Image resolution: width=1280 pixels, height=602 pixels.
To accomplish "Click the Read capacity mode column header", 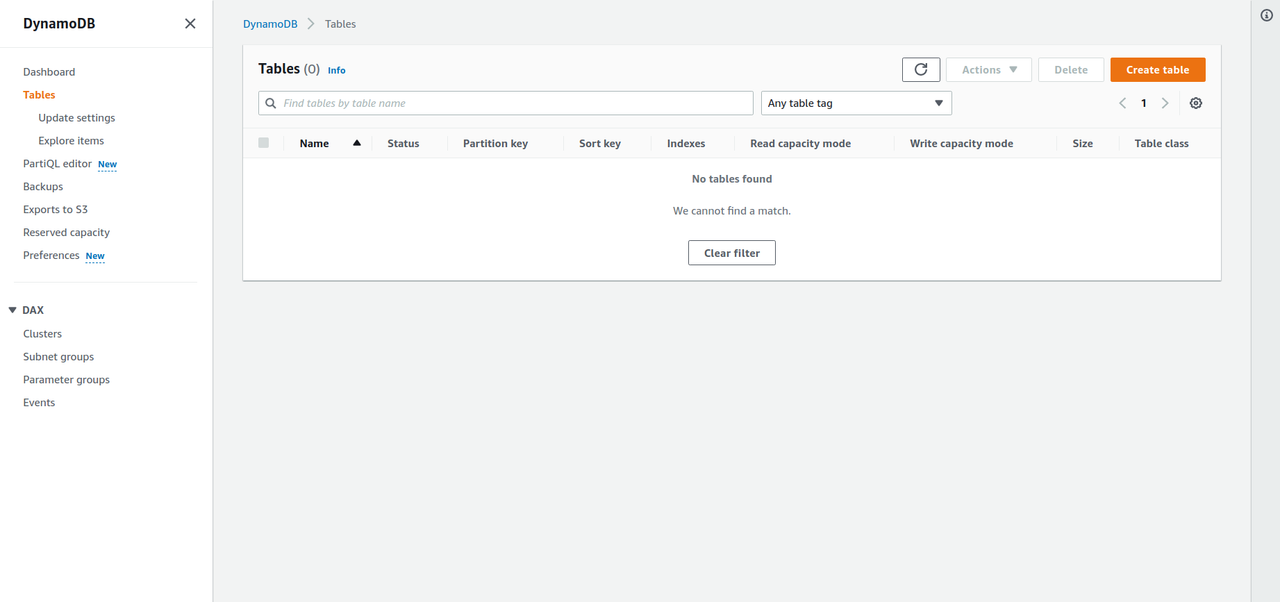I will [800, 144].
